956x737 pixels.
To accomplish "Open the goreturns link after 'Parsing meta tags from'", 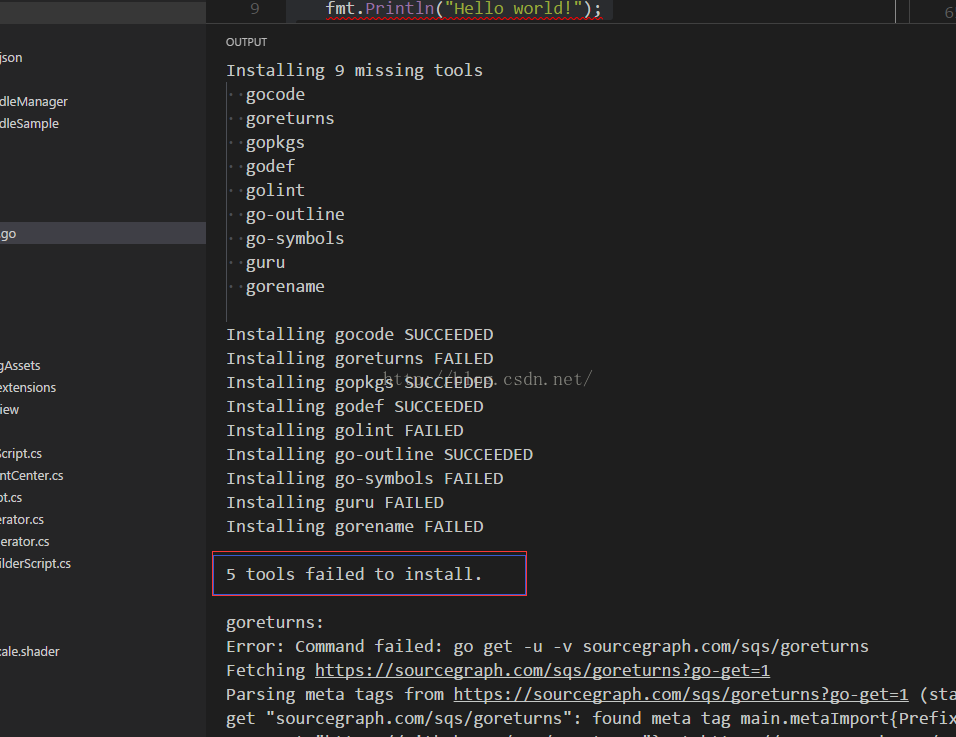I will tap(680, 694).
